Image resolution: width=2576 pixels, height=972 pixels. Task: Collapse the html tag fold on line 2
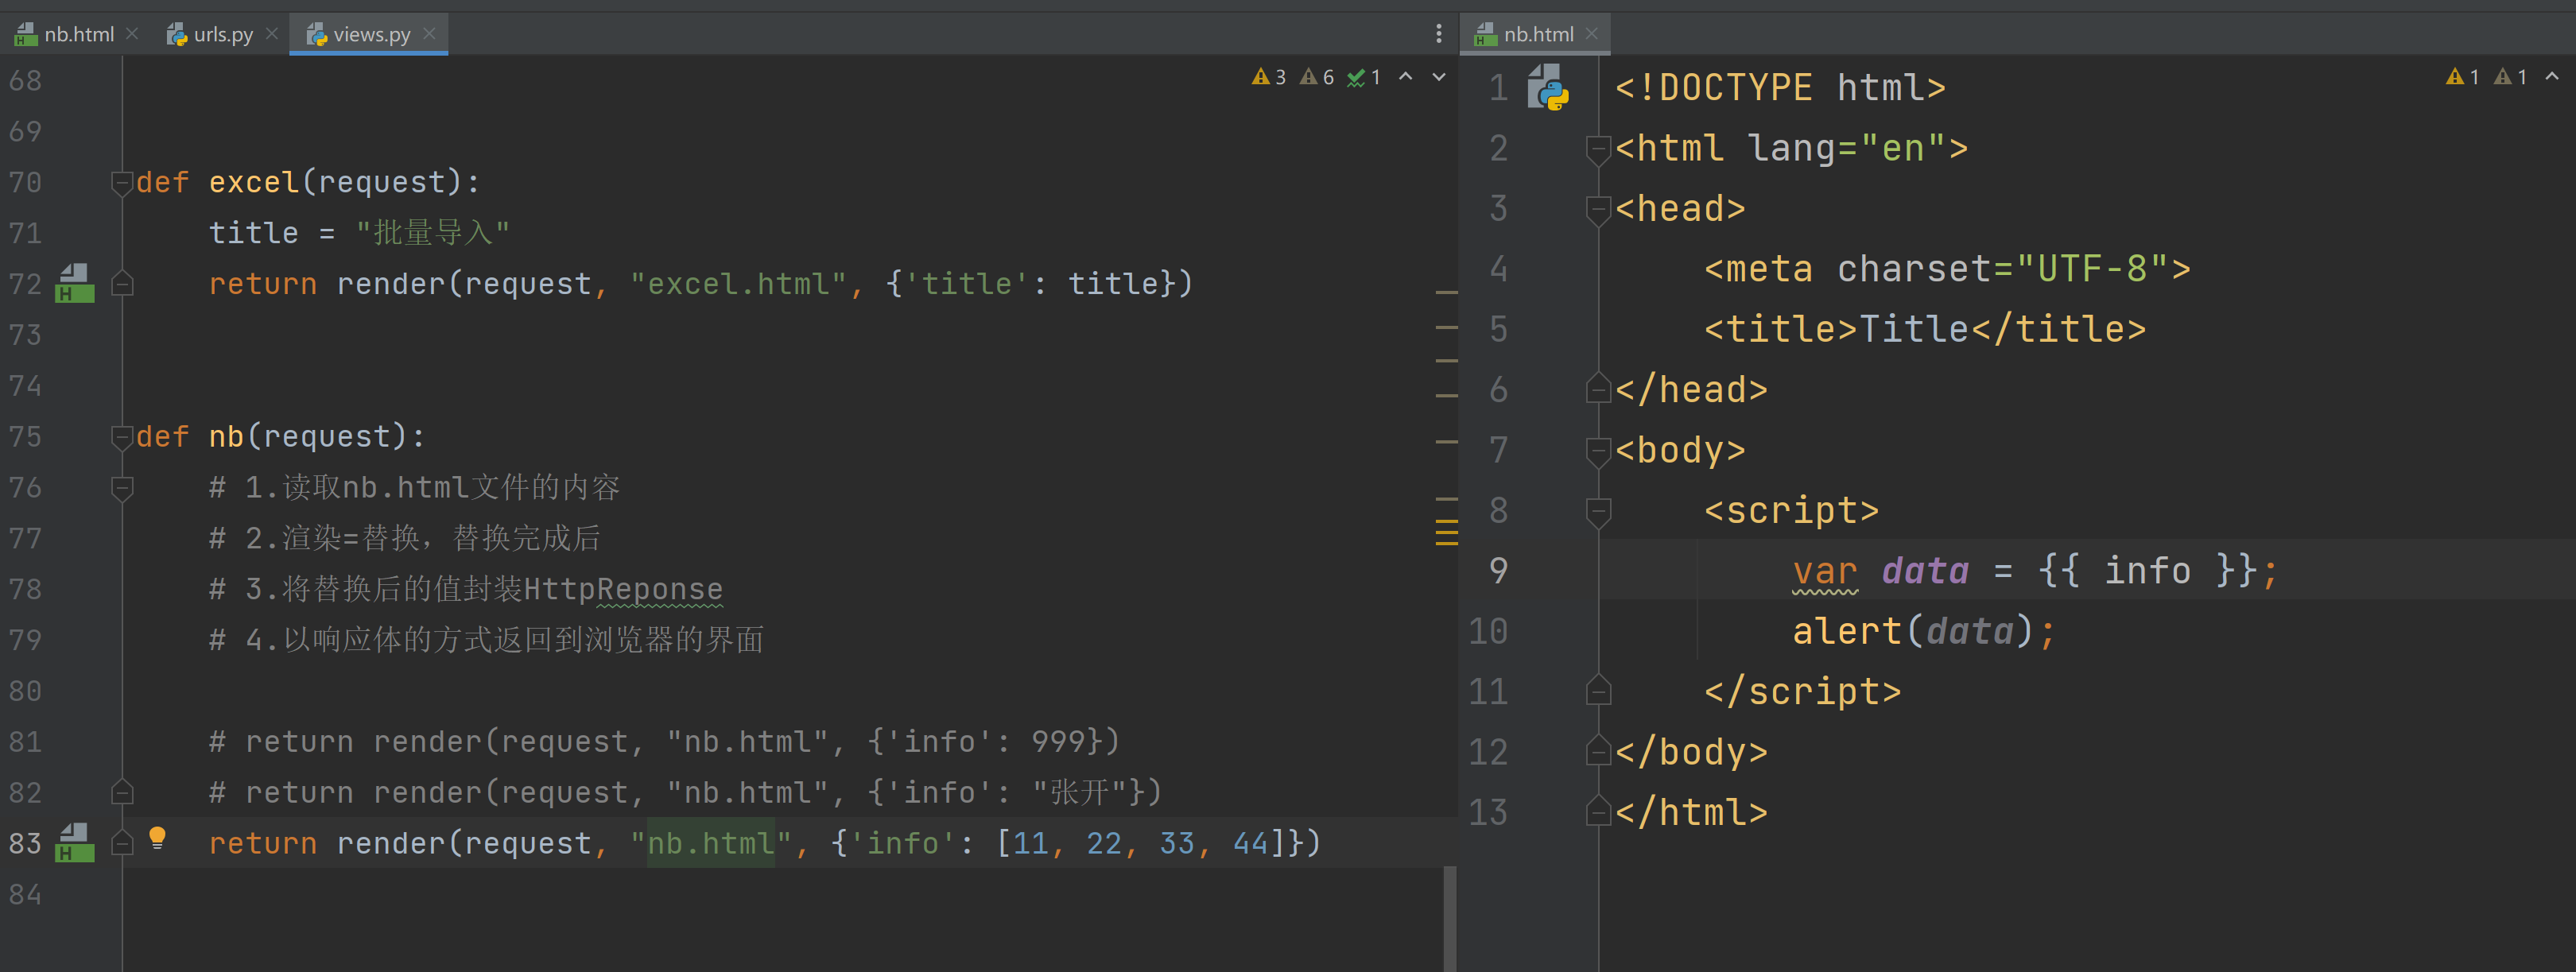(1598, 150)
